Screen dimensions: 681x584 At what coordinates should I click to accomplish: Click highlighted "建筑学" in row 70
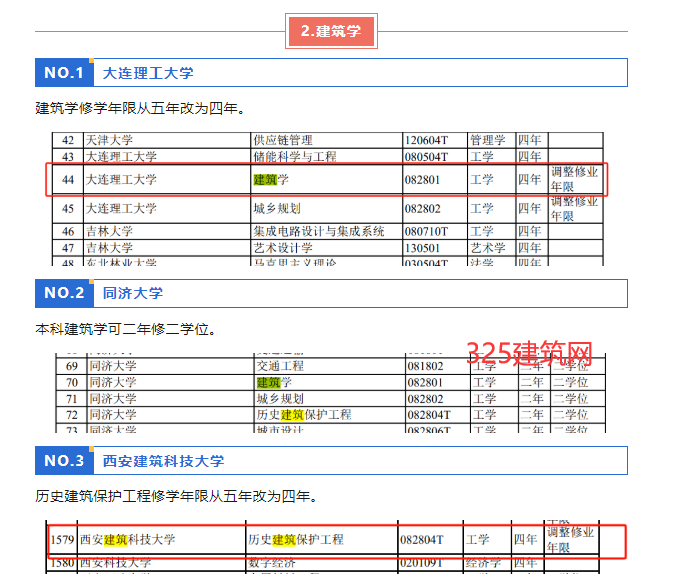pyautogui.click(x=274, y=383)
